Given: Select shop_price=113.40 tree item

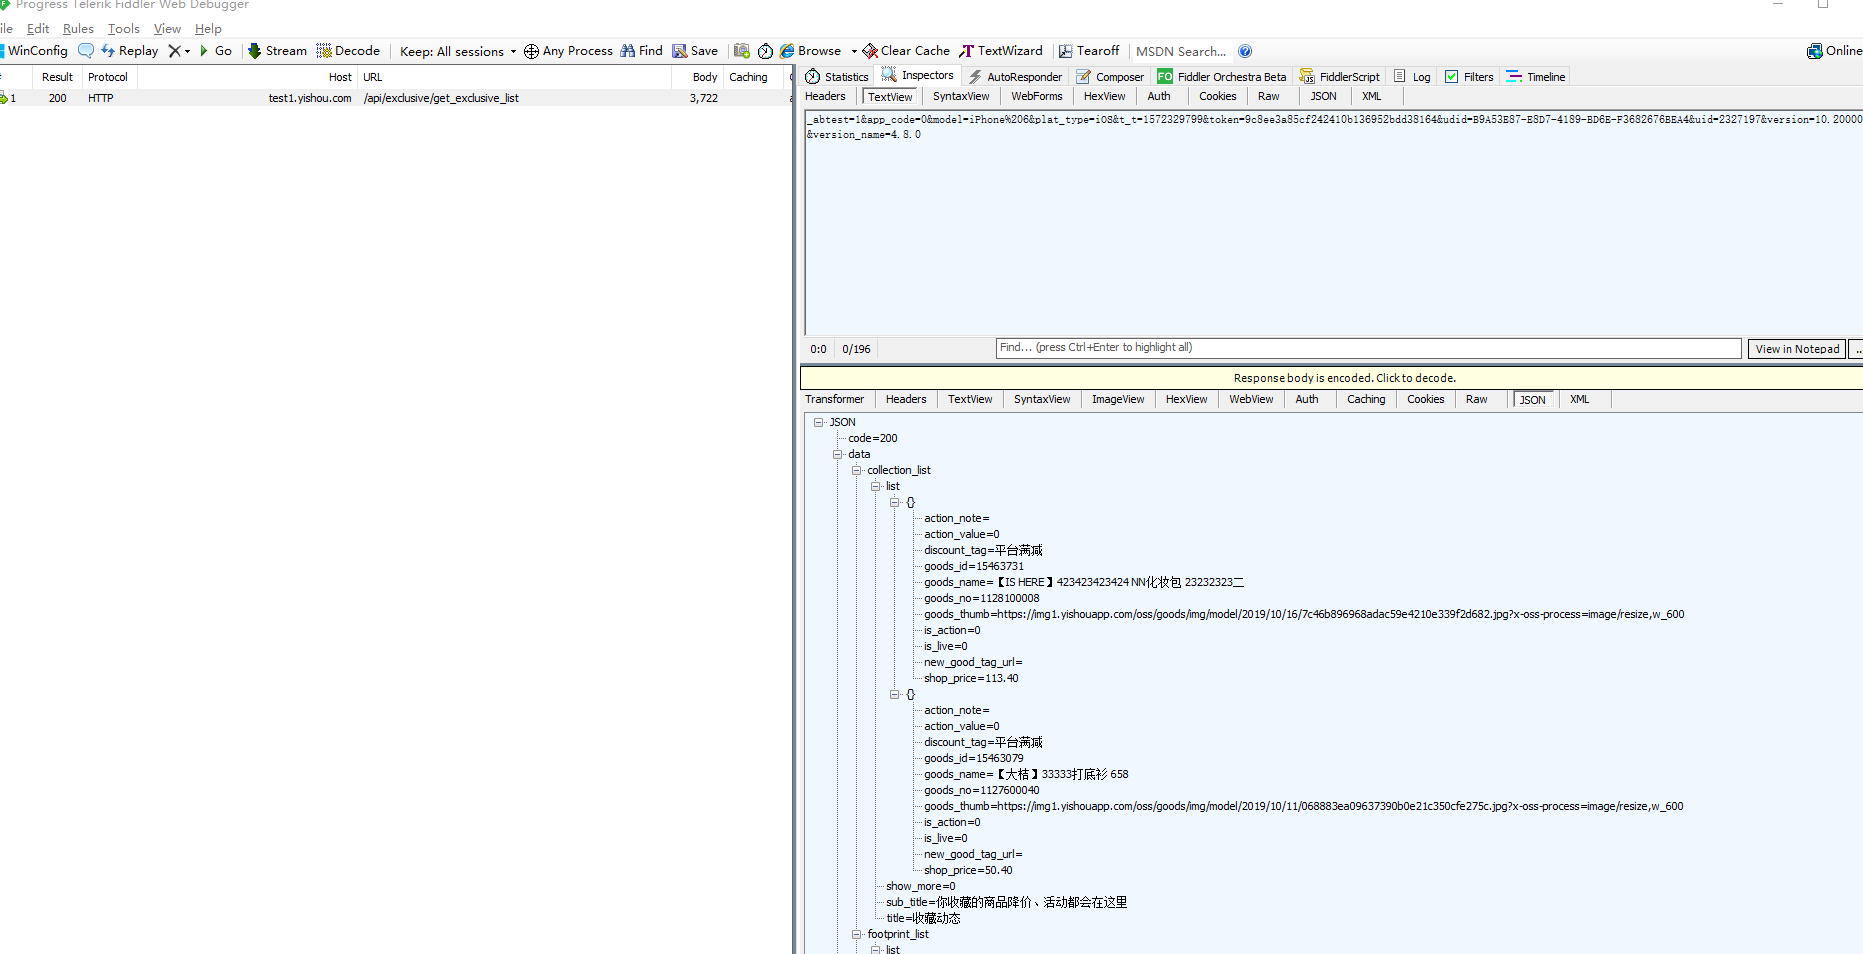Looking at the screenshot, I should 971,678.
